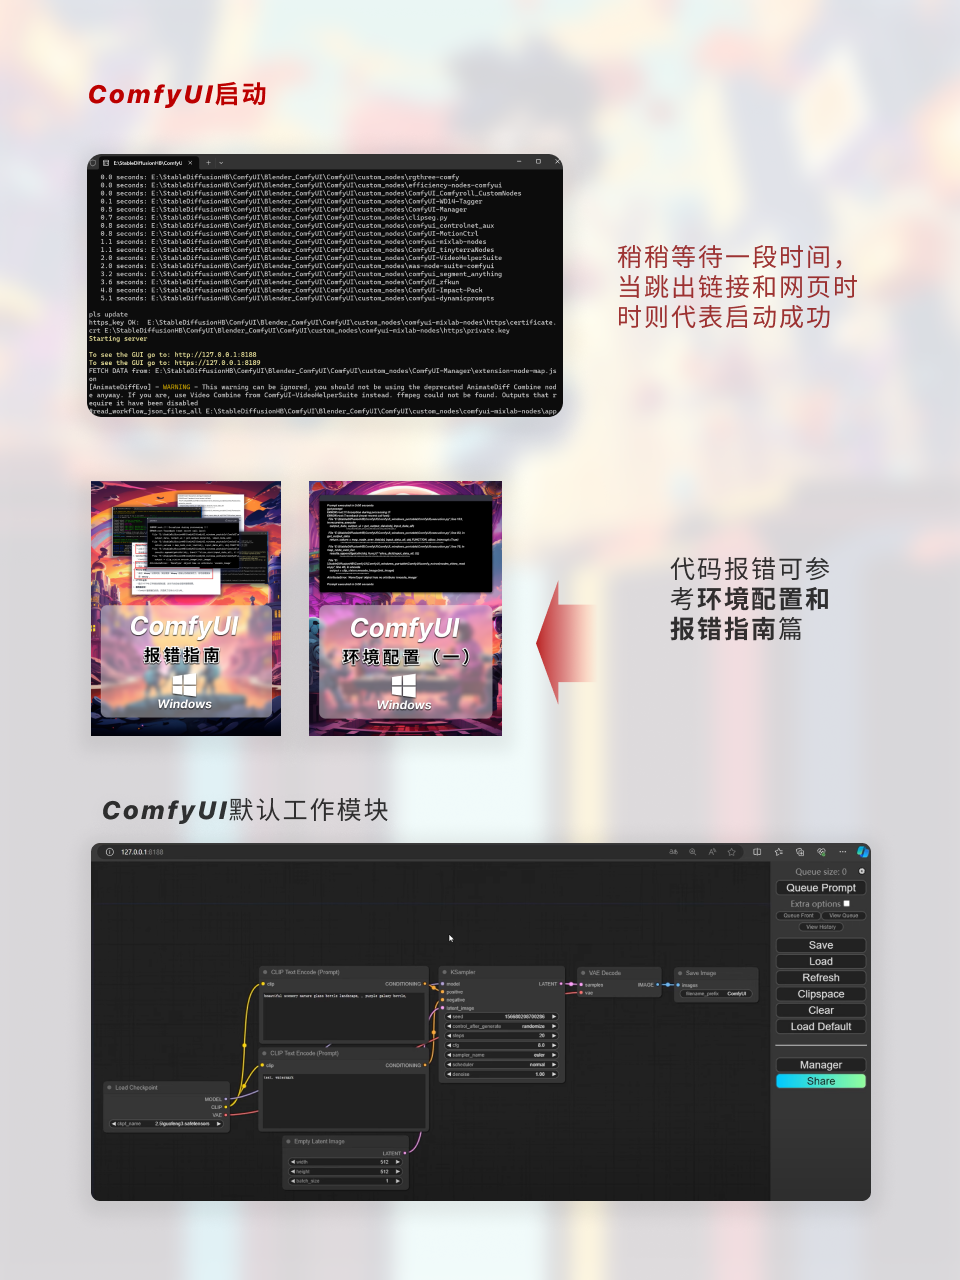Click the read aloud icon in browser toolbar
The height and width of the screenshot is (1280, 960).
click(x=712, y=852)
